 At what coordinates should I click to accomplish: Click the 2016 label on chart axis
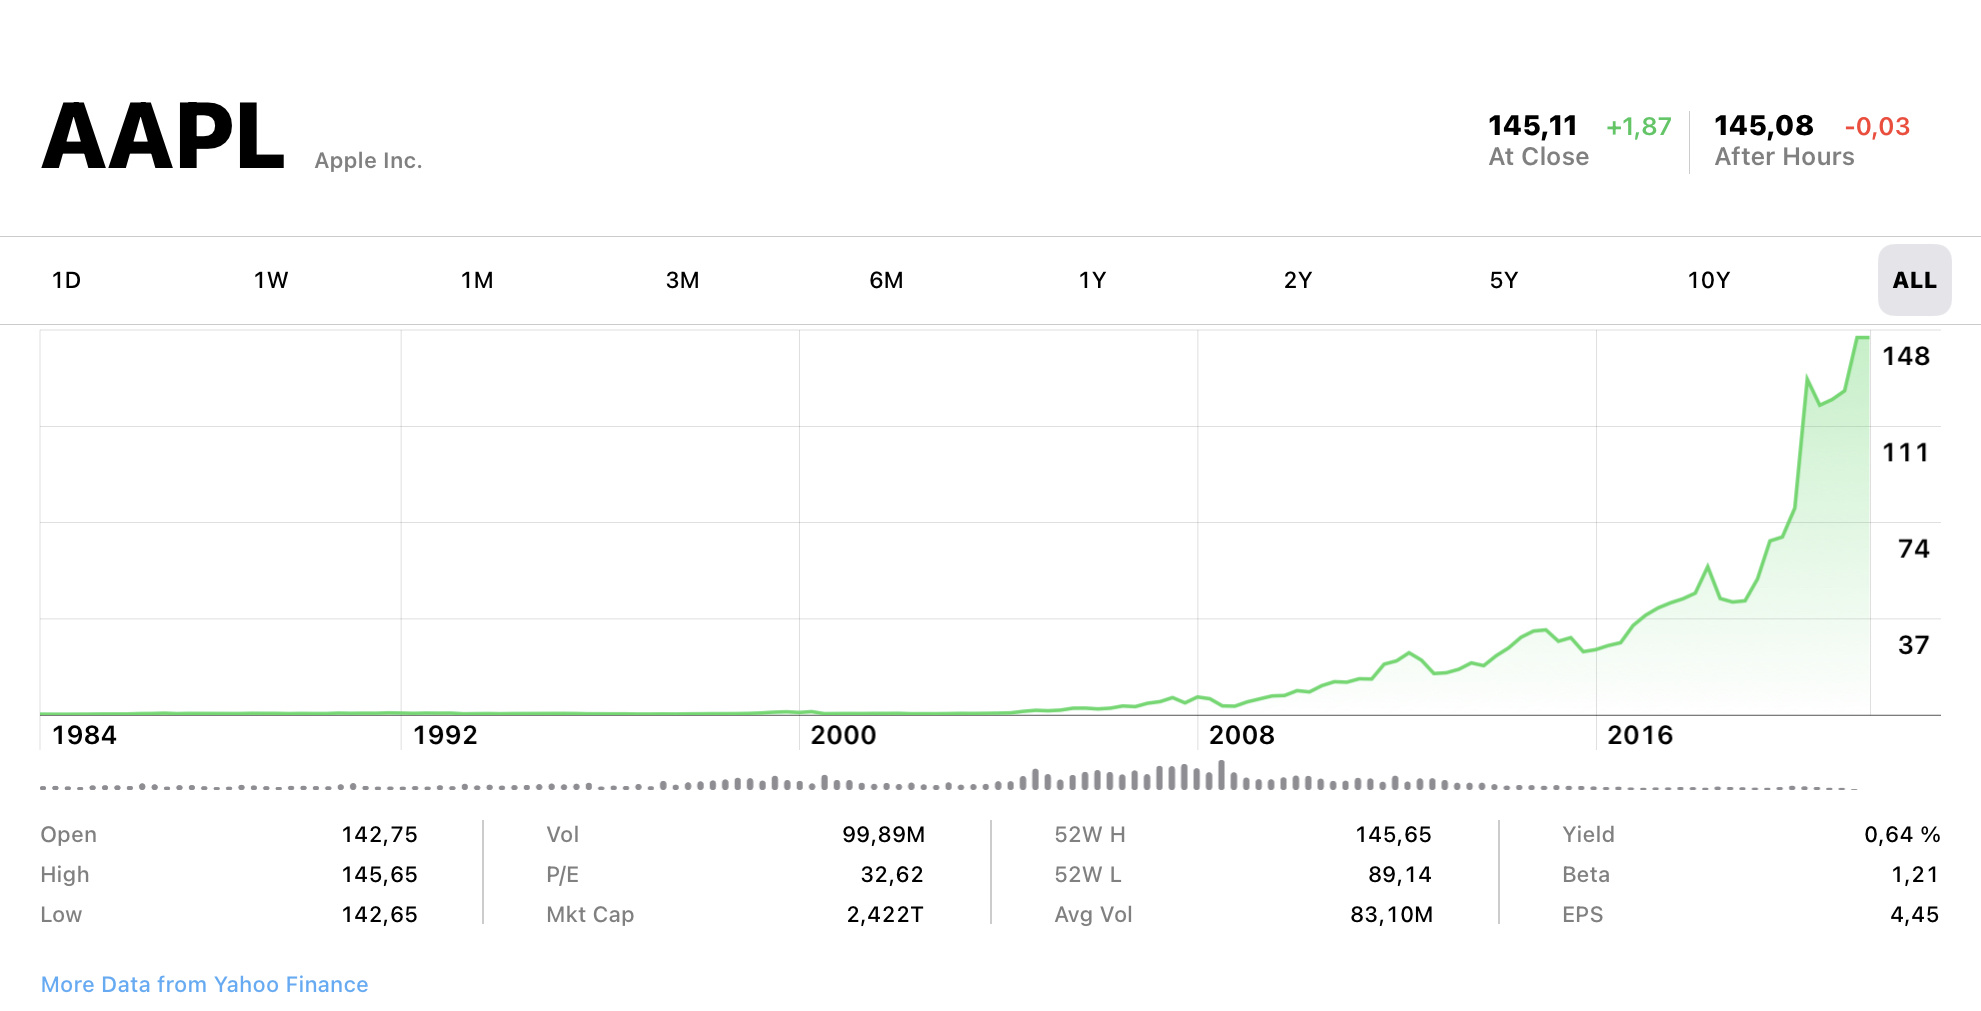1639,735
